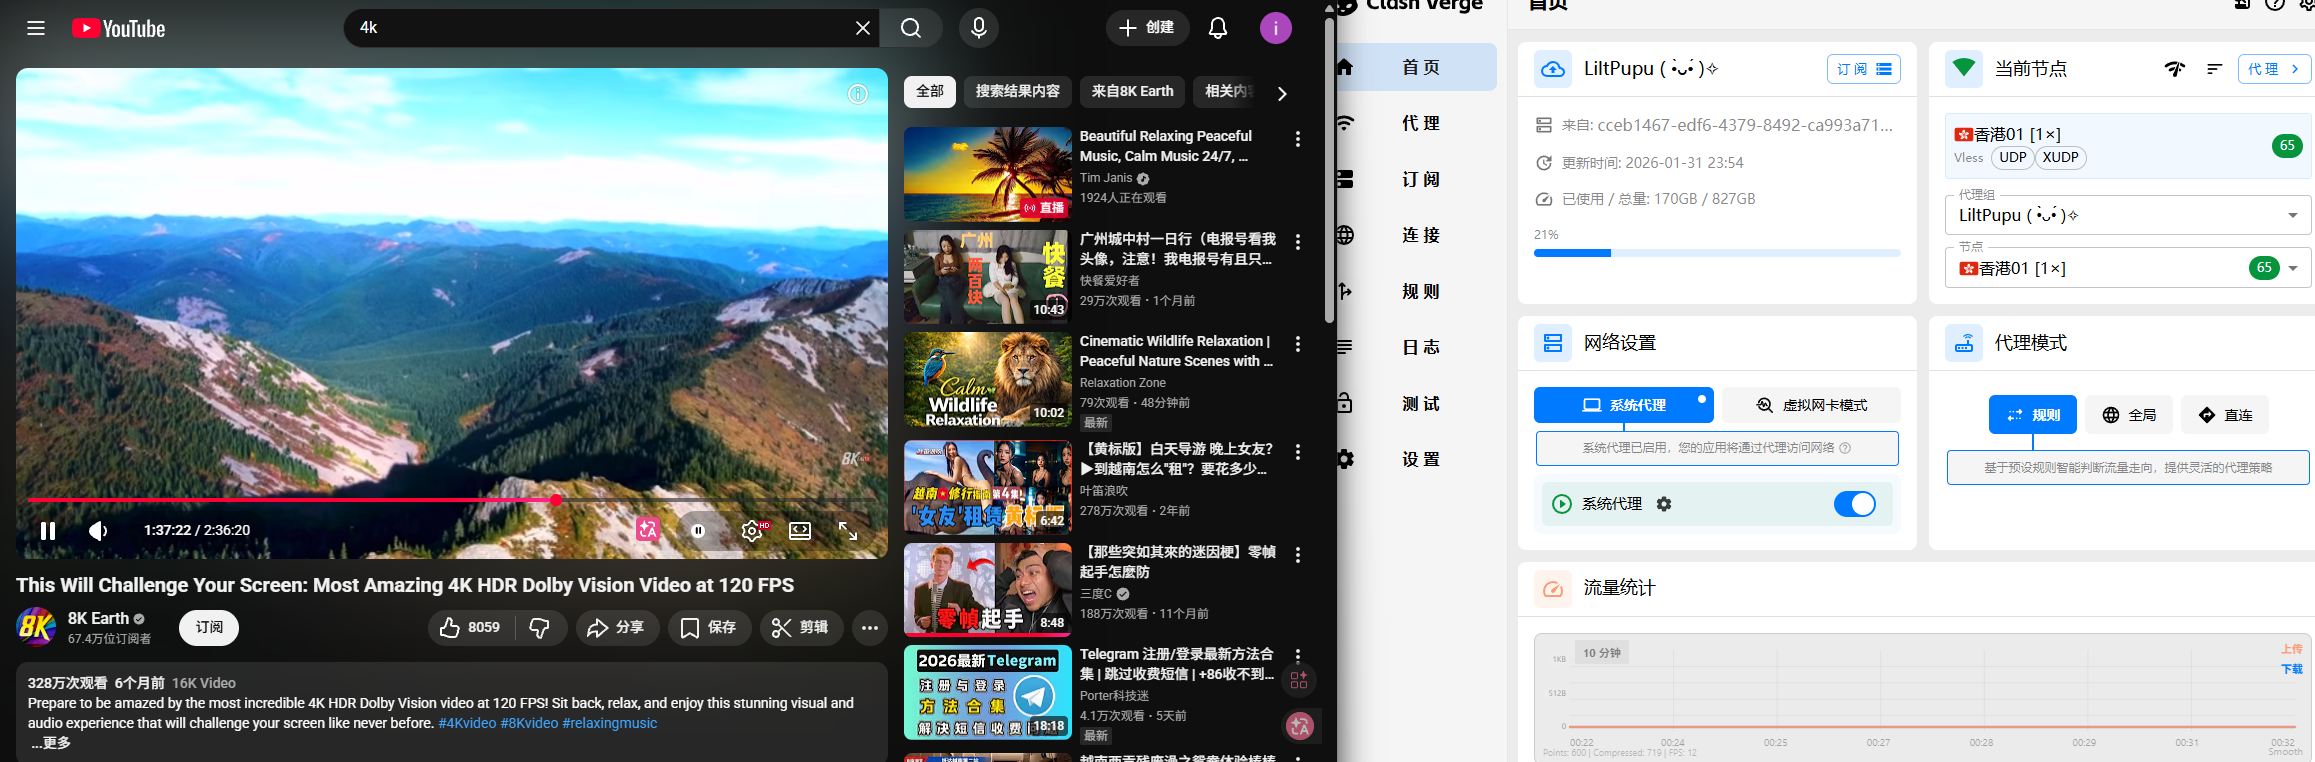Open the 连接 page in Clash sidebar
Screen dimensions: 2315x762
(1420, 235)
